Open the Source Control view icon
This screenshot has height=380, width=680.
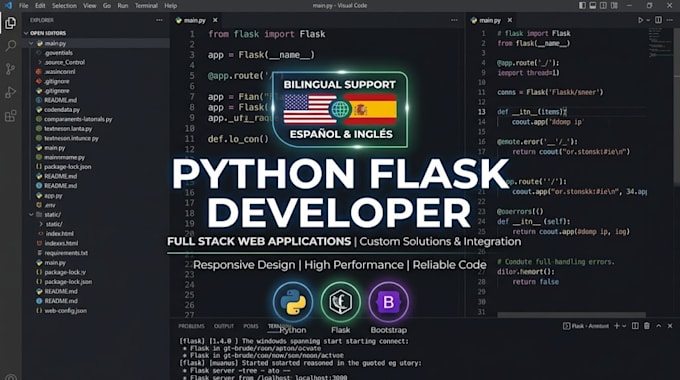10,69
